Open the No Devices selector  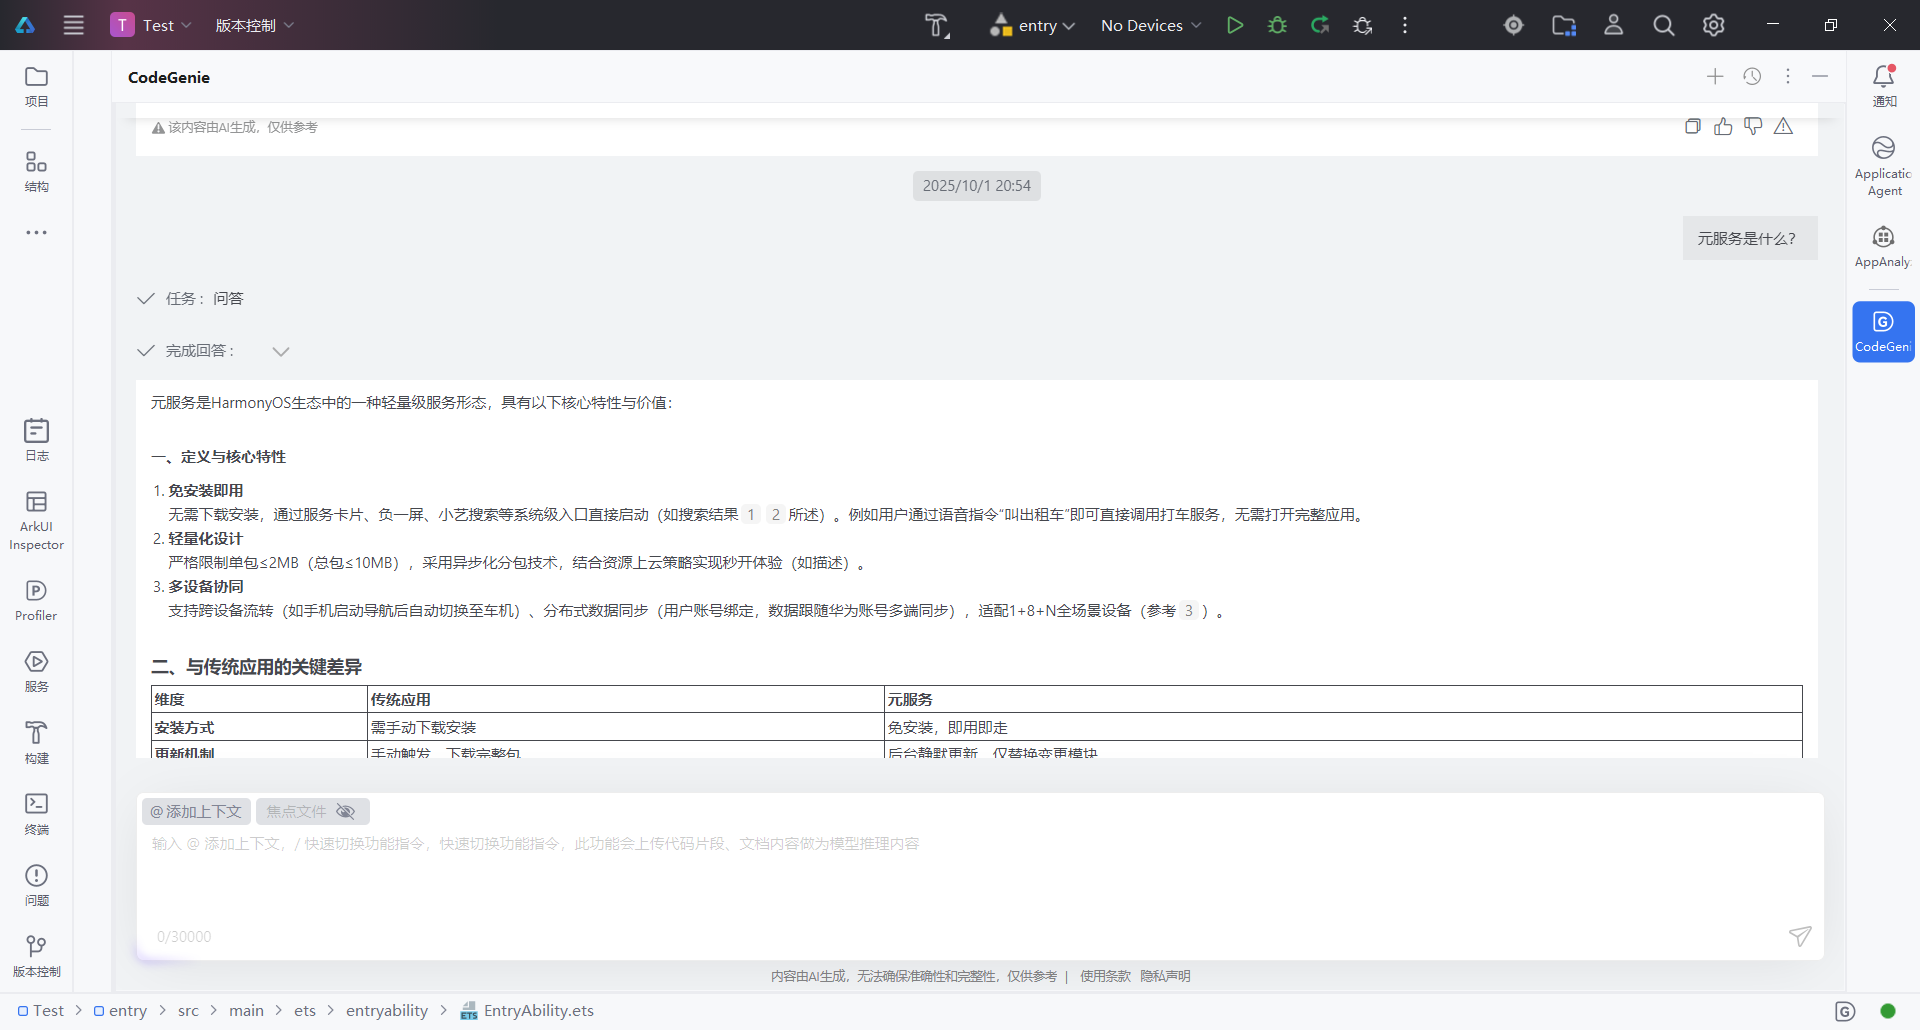point(1151,25)
